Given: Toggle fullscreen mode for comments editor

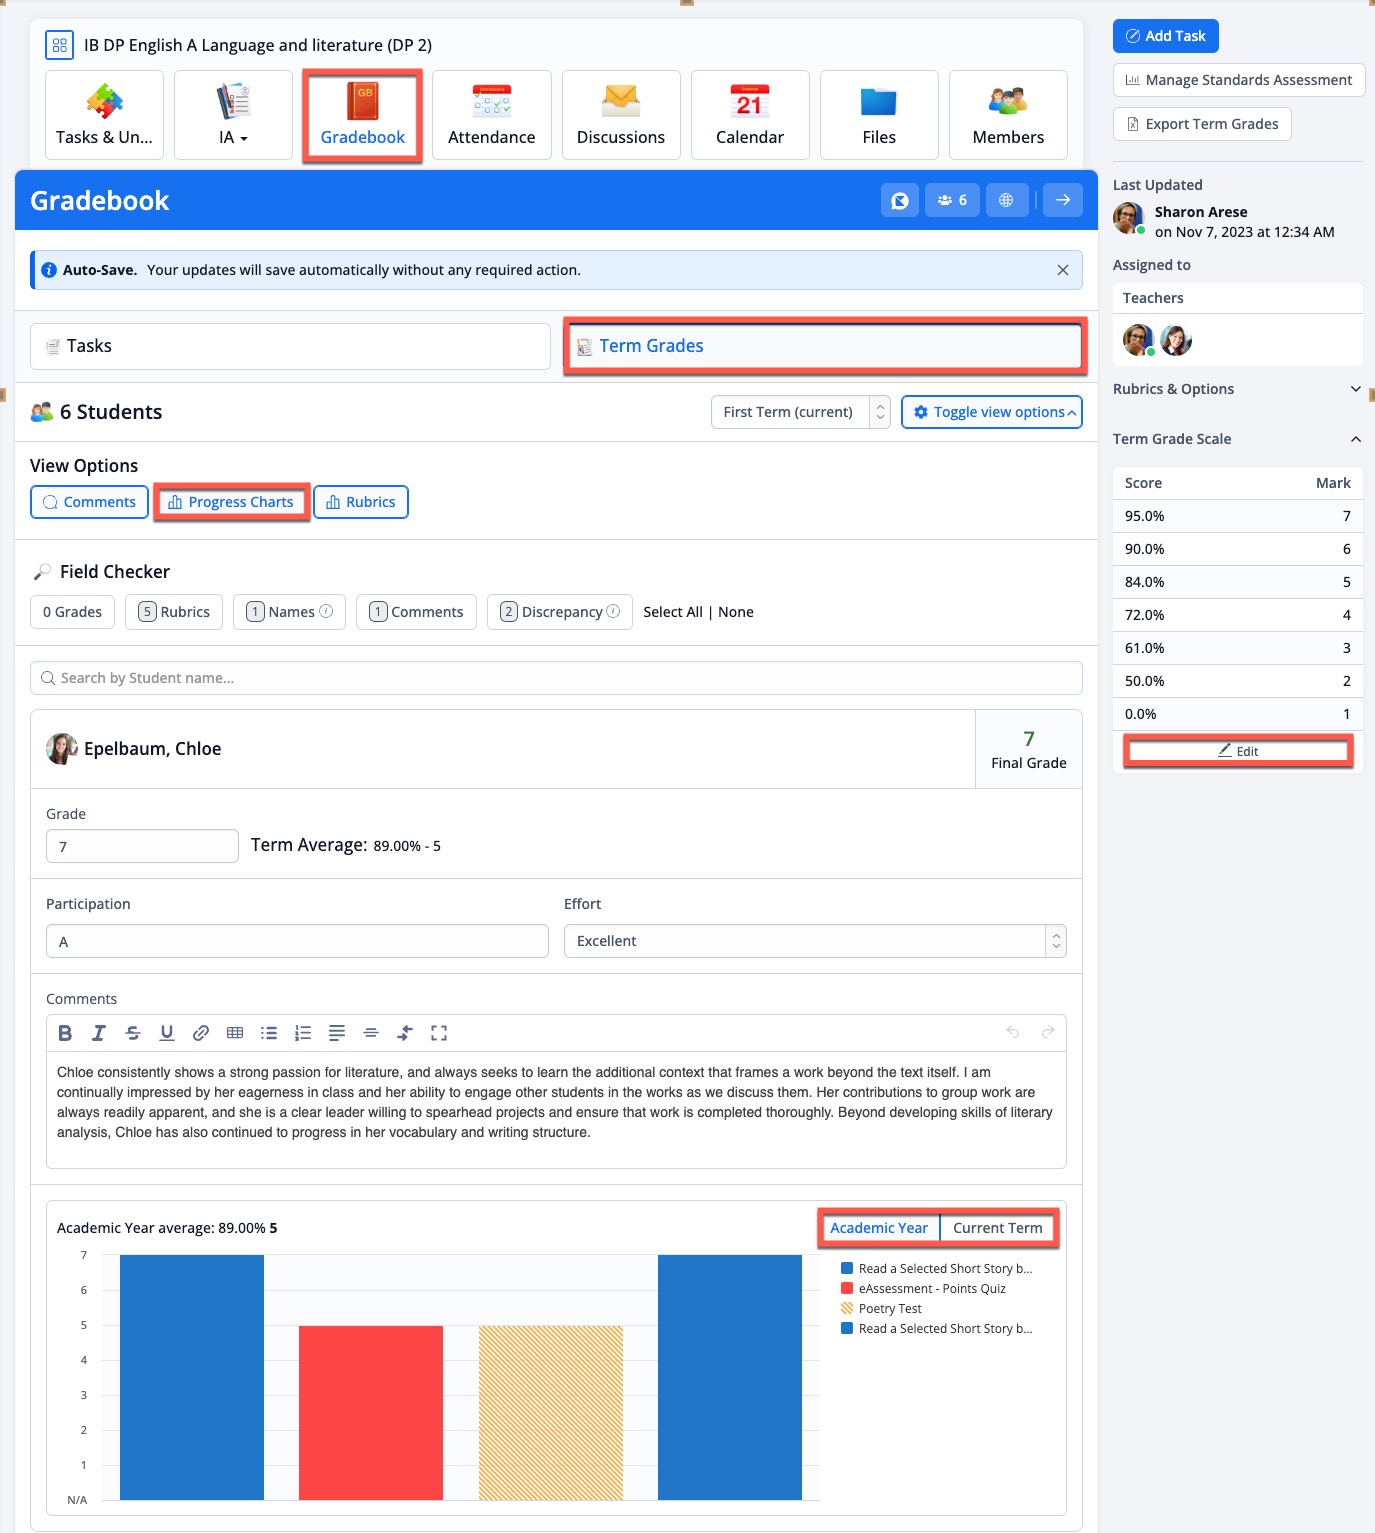Looking at the screenshot, I should (x=439, y=1033).
